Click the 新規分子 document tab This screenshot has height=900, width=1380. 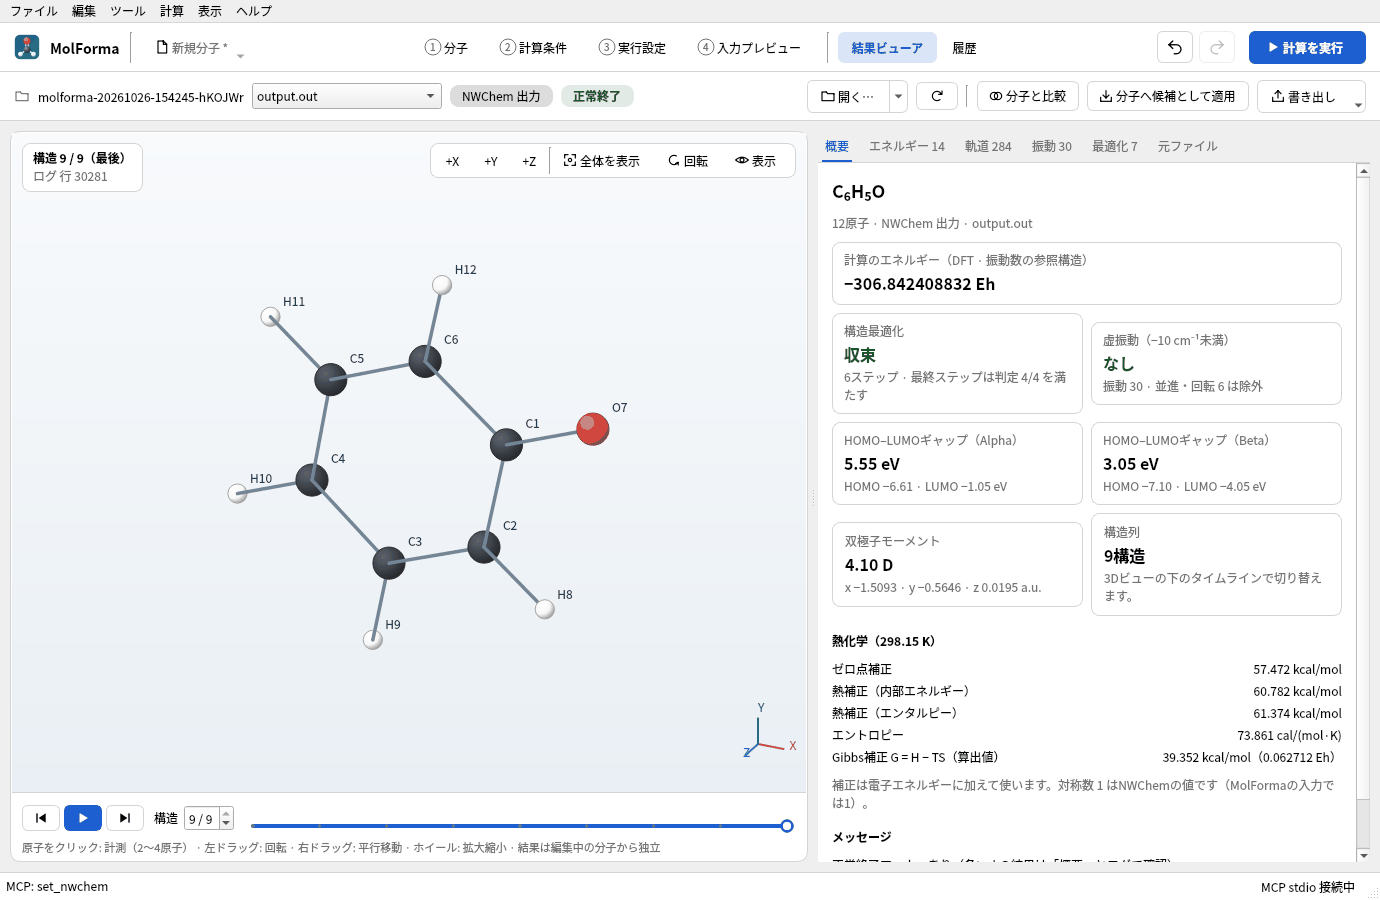pos(191,47)
